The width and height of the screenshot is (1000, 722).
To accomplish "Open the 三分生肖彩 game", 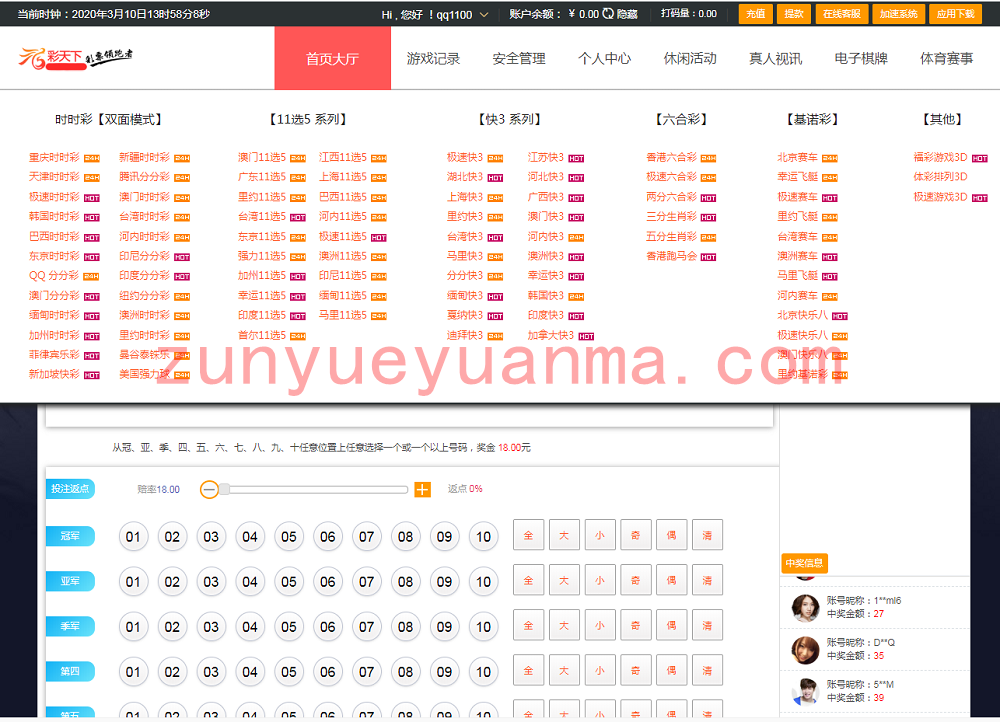I will point(672,216).
